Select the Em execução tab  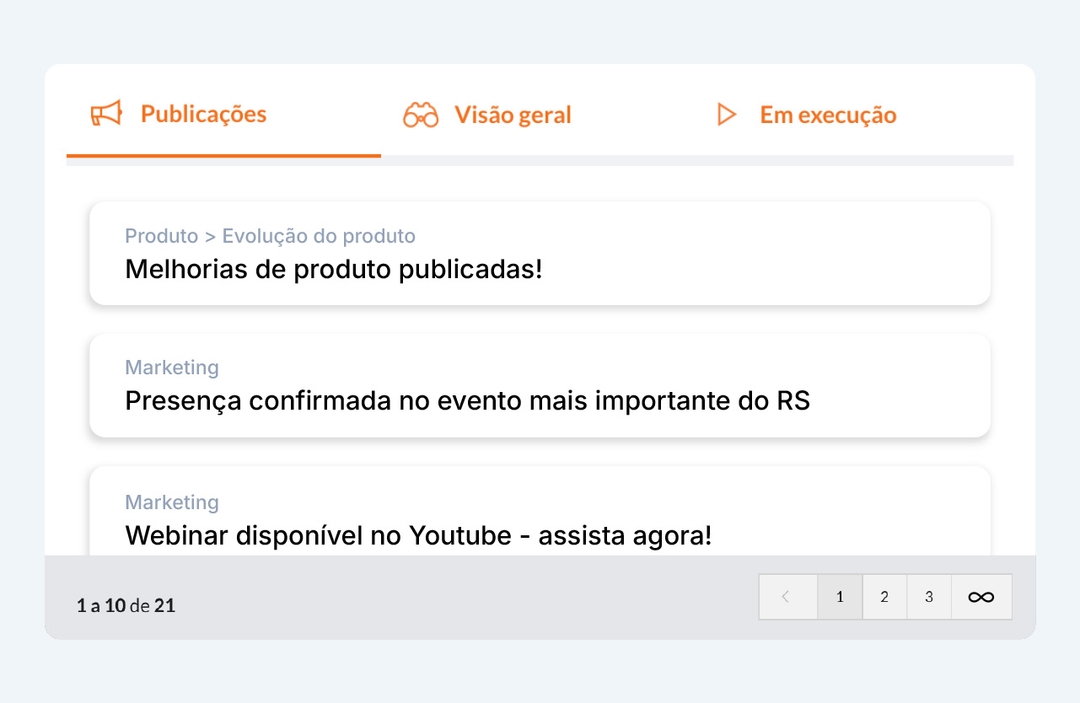pyautogui.click(x=807, y=115)
